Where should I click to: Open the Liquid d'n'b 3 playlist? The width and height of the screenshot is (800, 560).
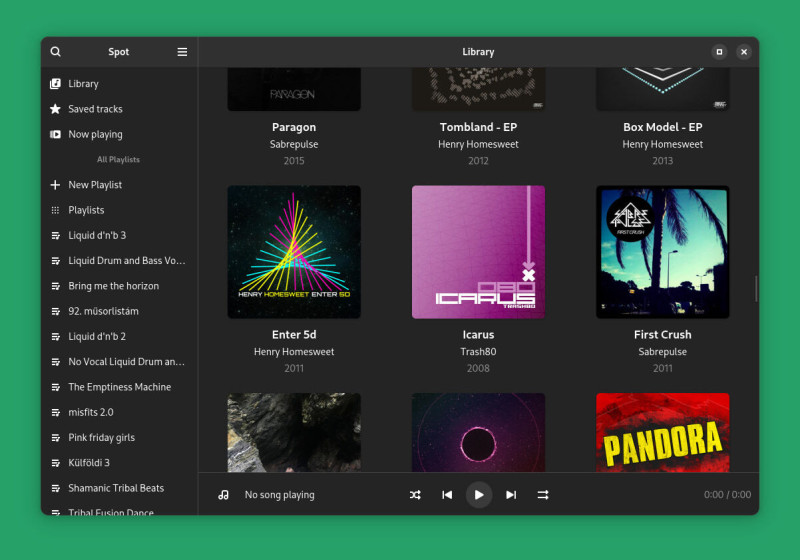118,235
